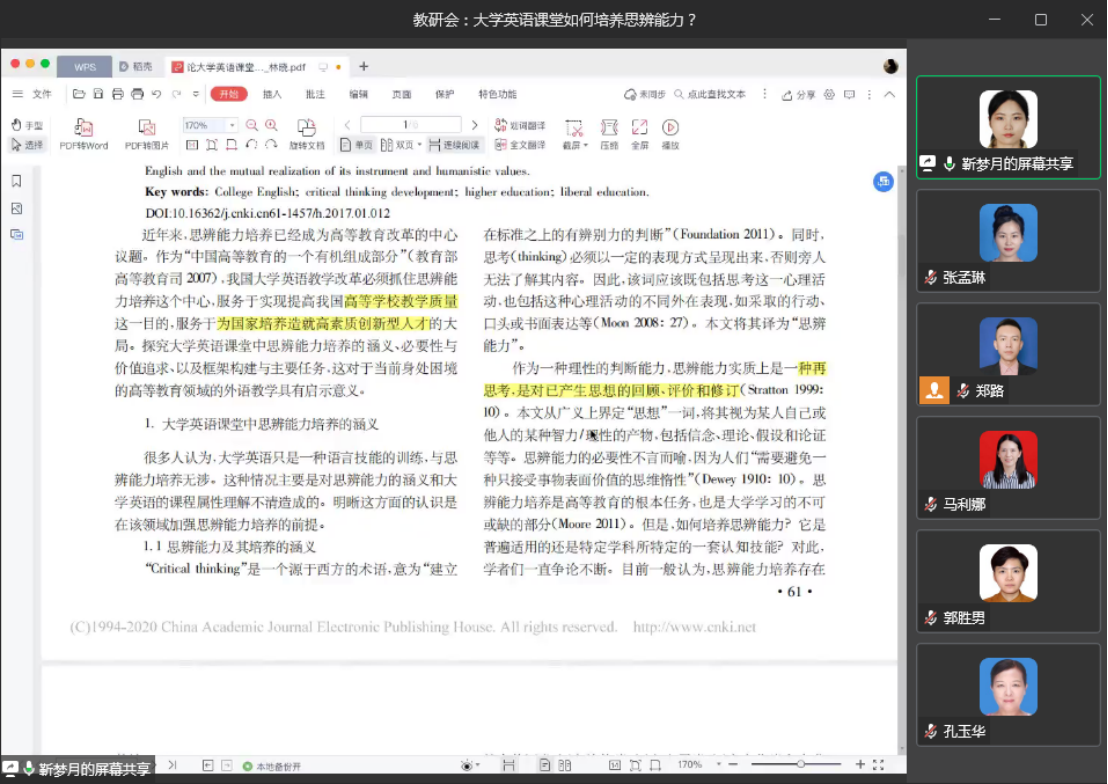Viewport: 1108px width, 784px height.
Task: Click the zoom-in plus in status bar
Action: [860, 764]
